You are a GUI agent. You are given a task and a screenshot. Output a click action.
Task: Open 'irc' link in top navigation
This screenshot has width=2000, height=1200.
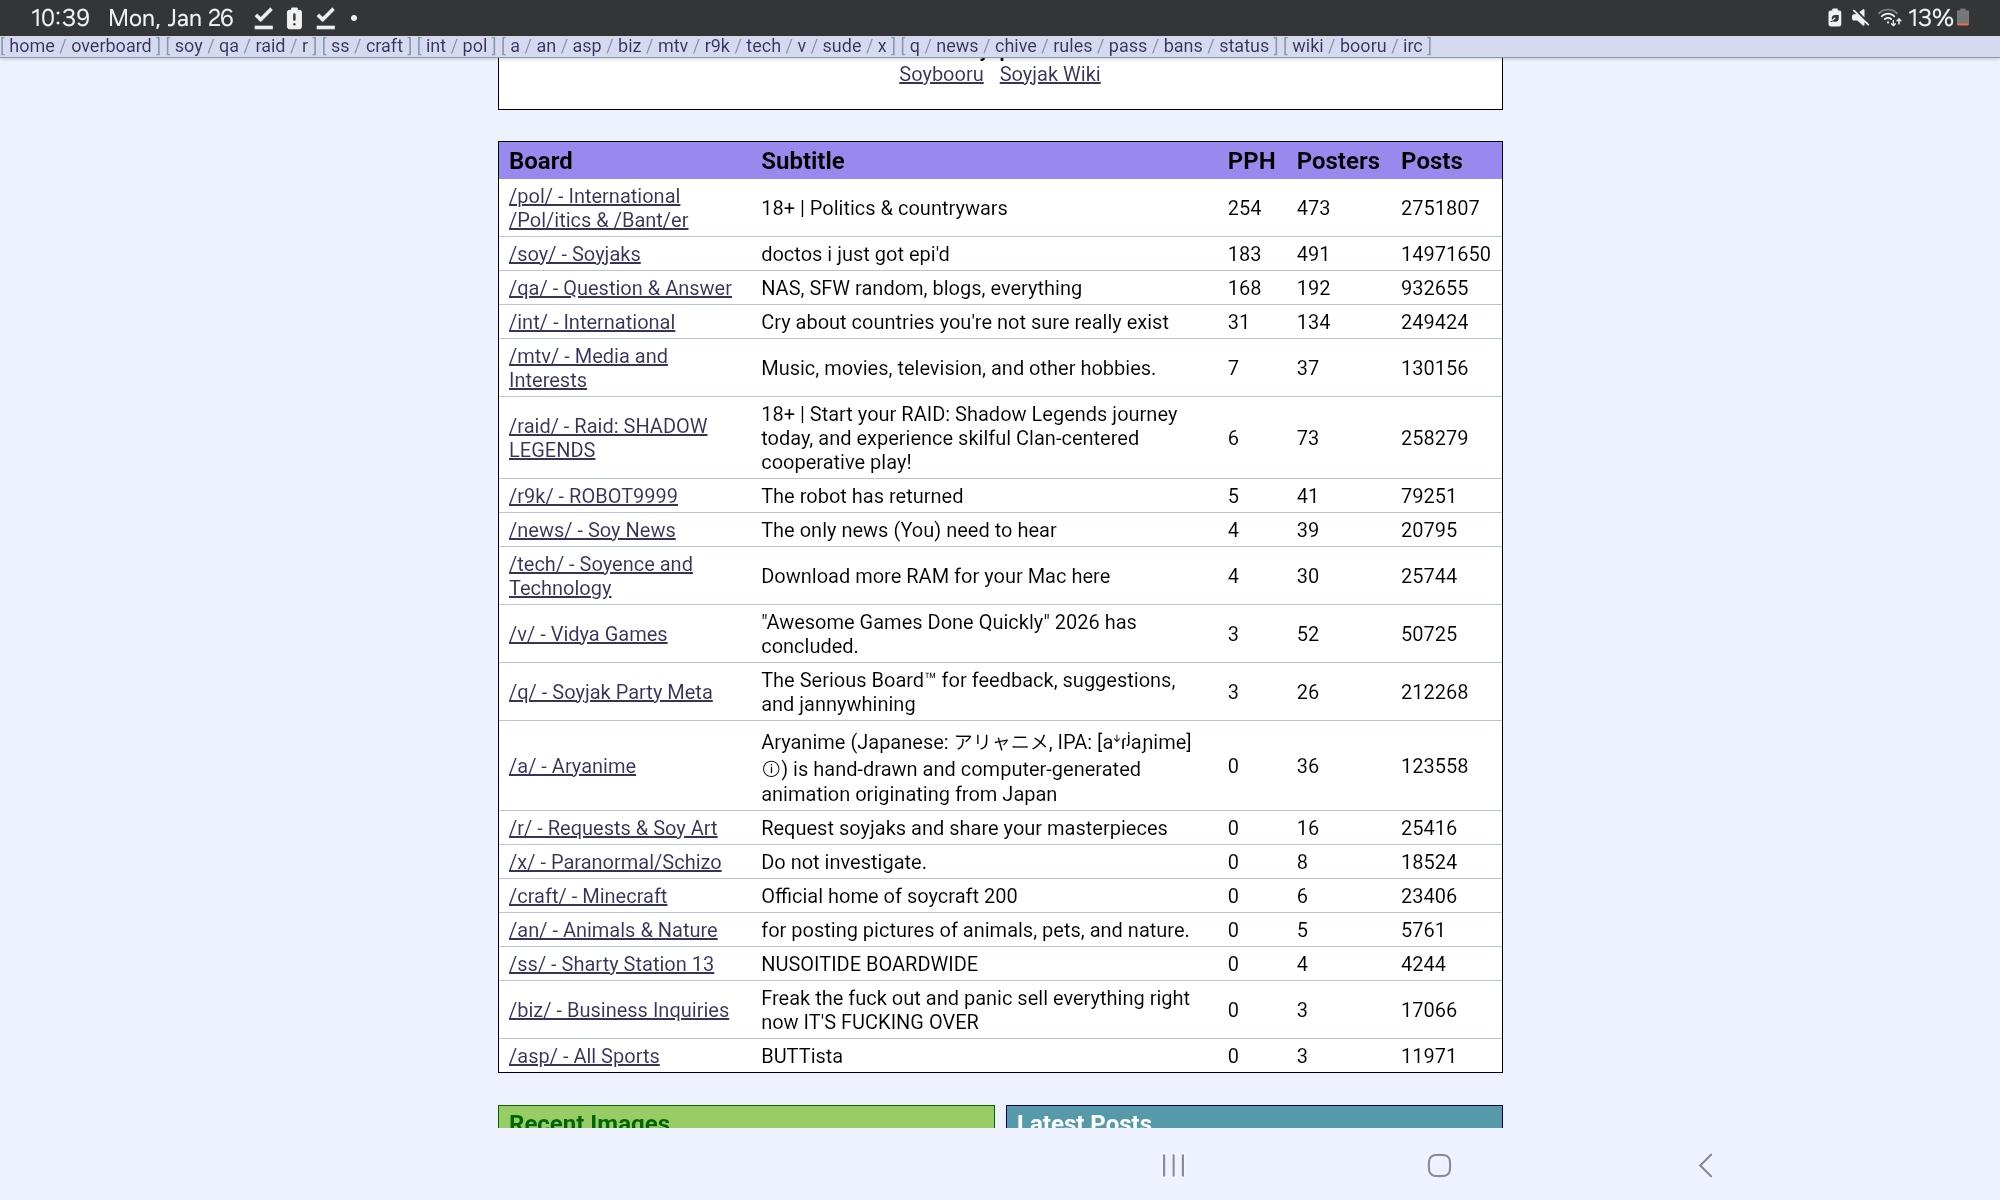(1412, 46)
